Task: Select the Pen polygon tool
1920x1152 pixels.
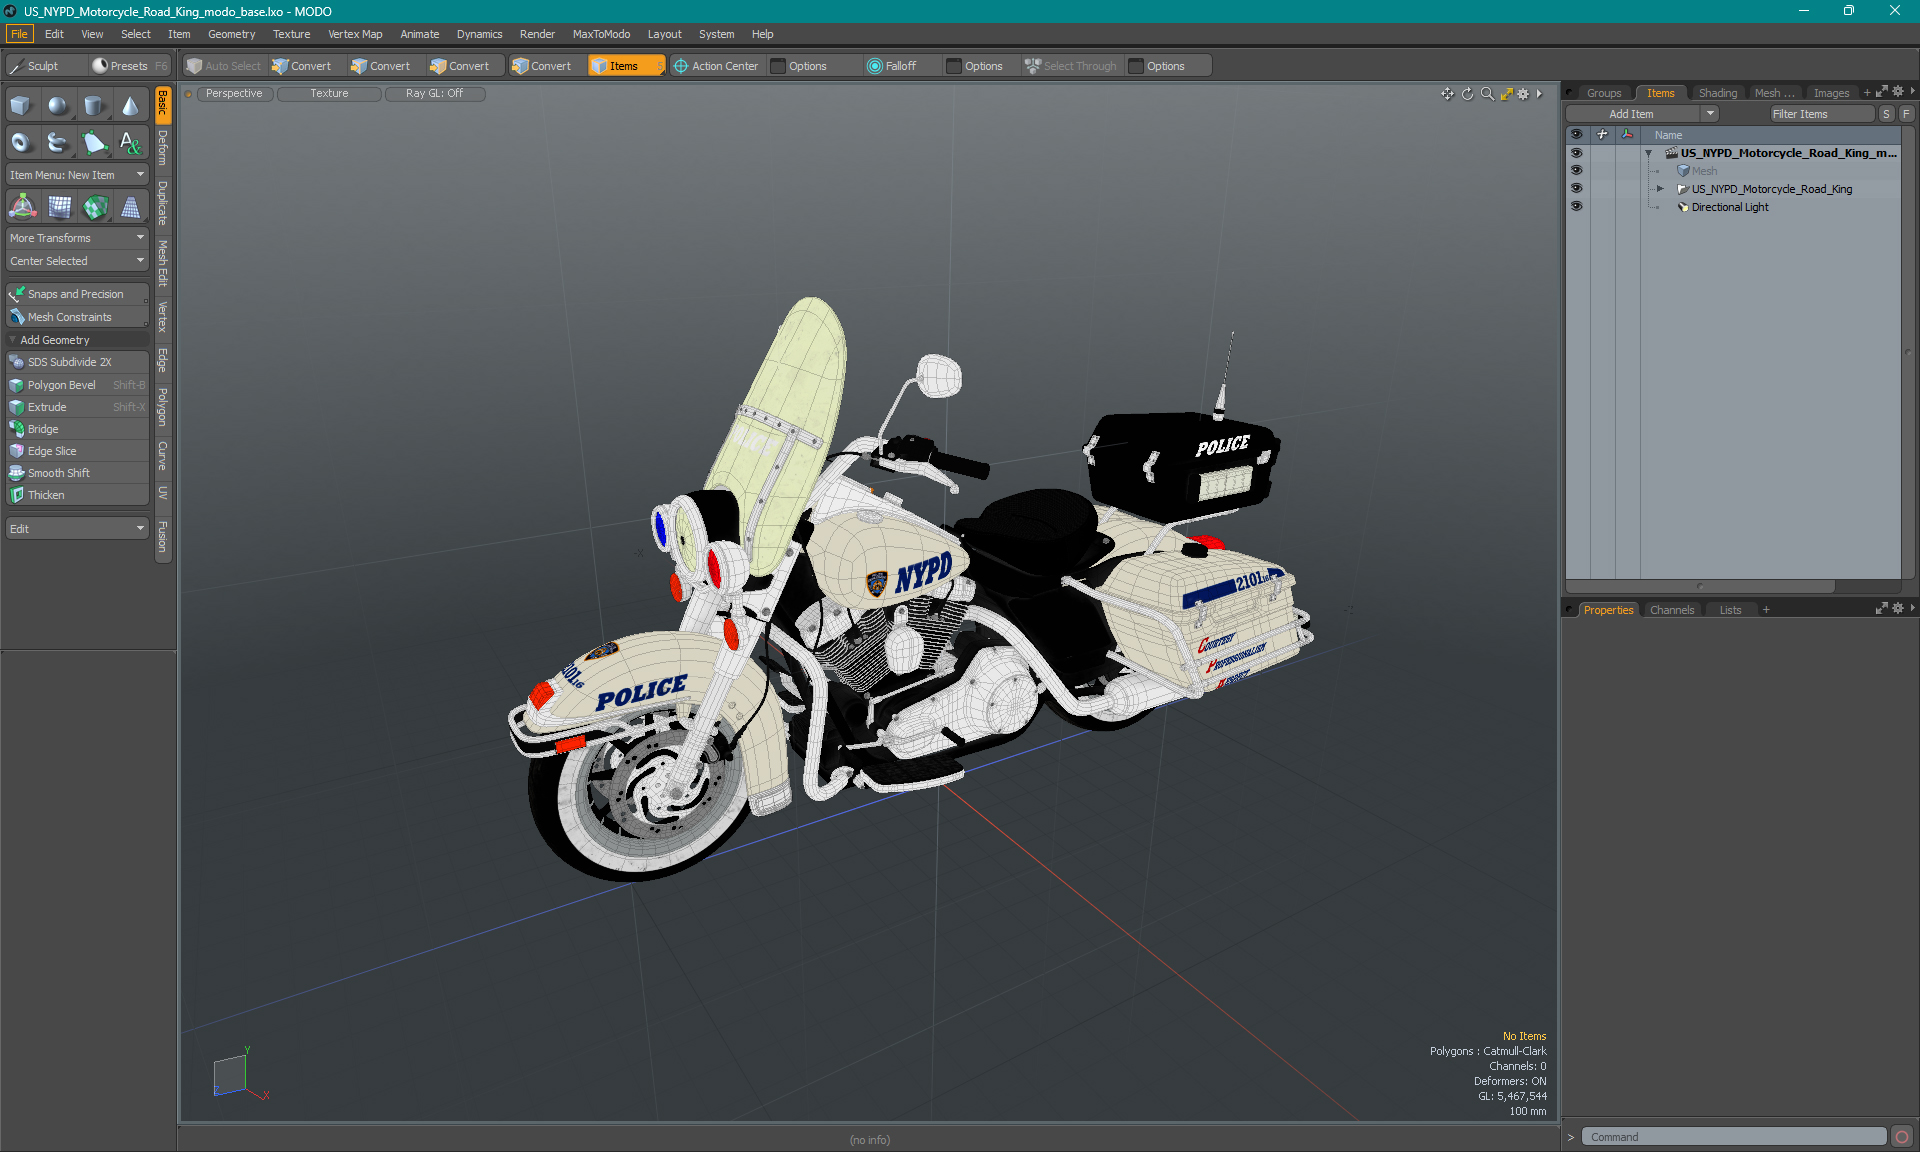Action: coord(94,143)
